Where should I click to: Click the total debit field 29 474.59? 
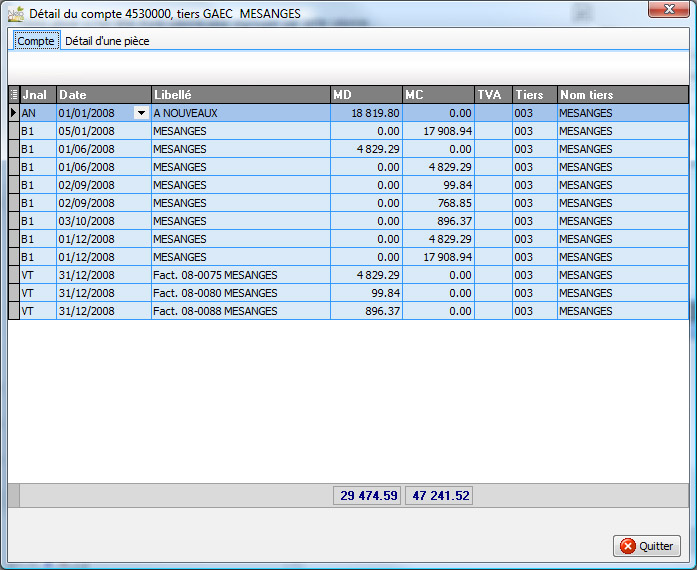(x=367, y=495)
